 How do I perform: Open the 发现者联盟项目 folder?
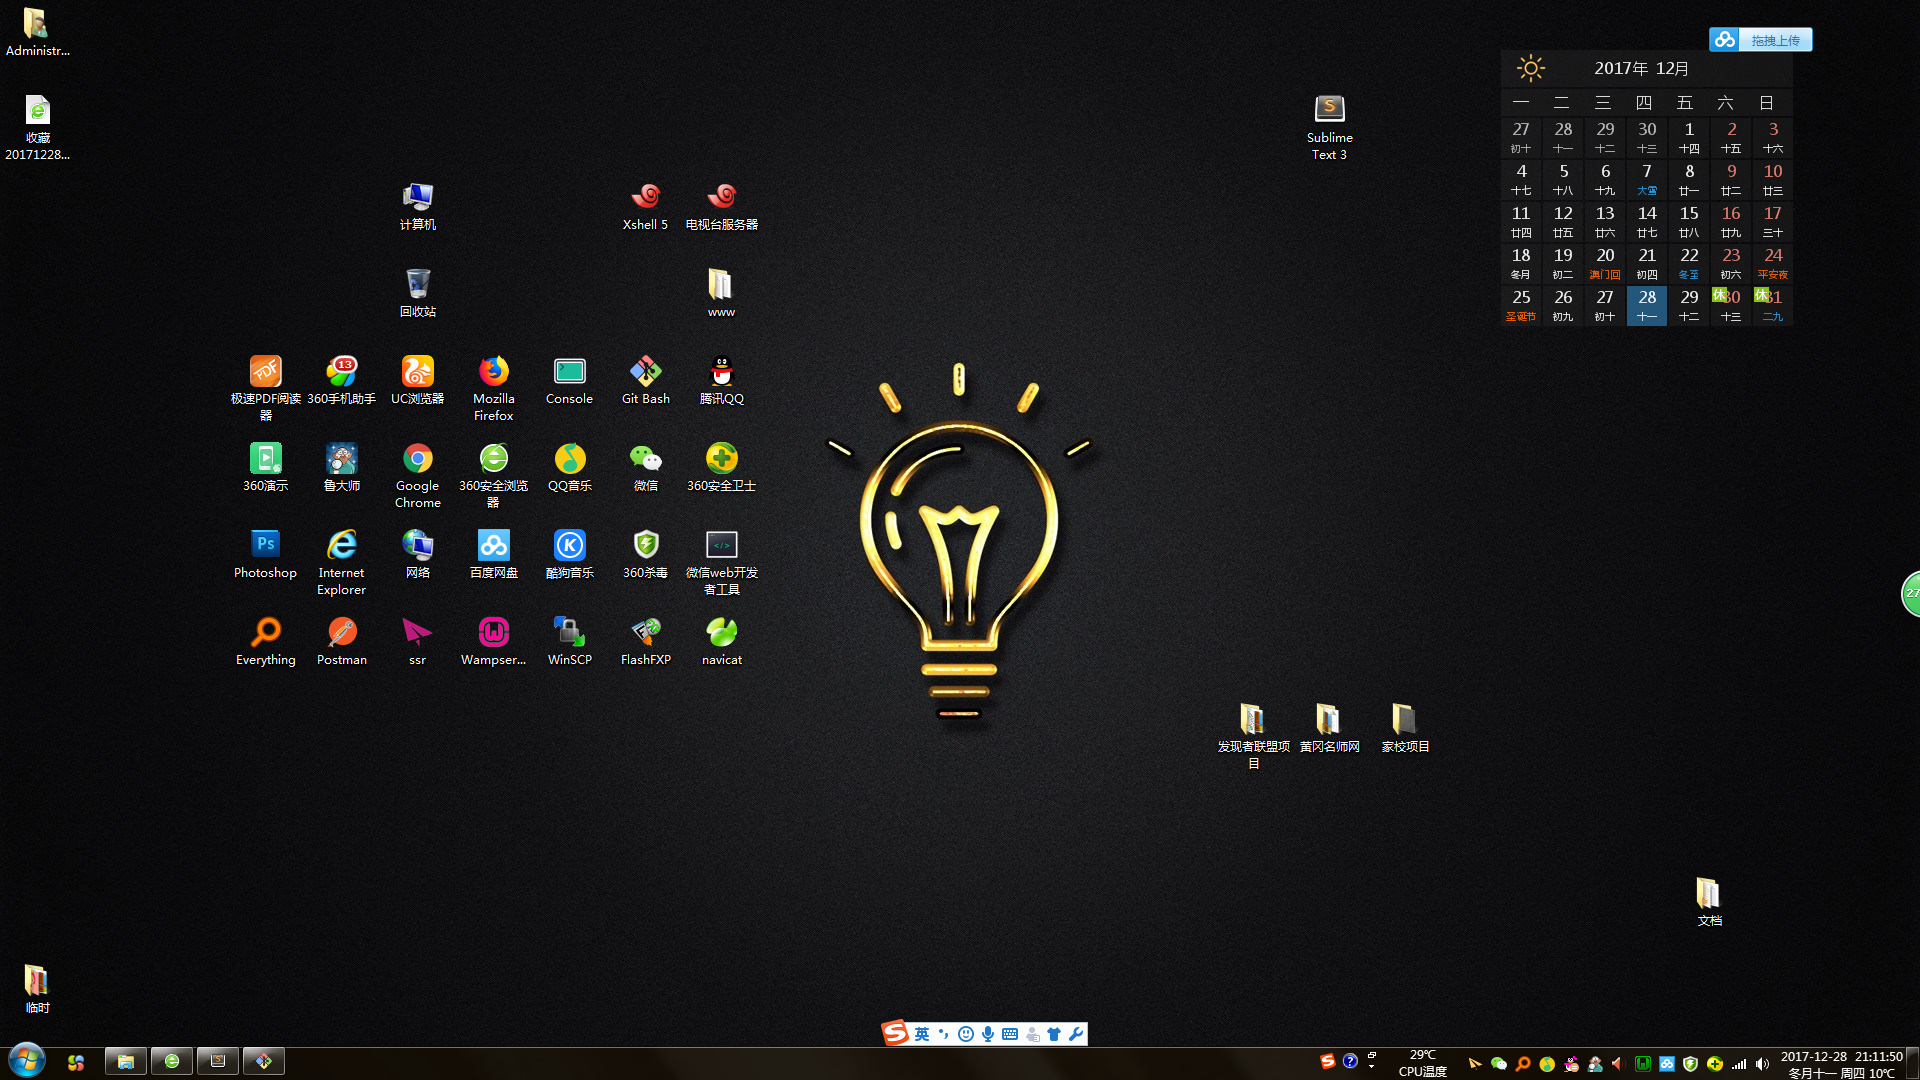[x=1253, y=735]
